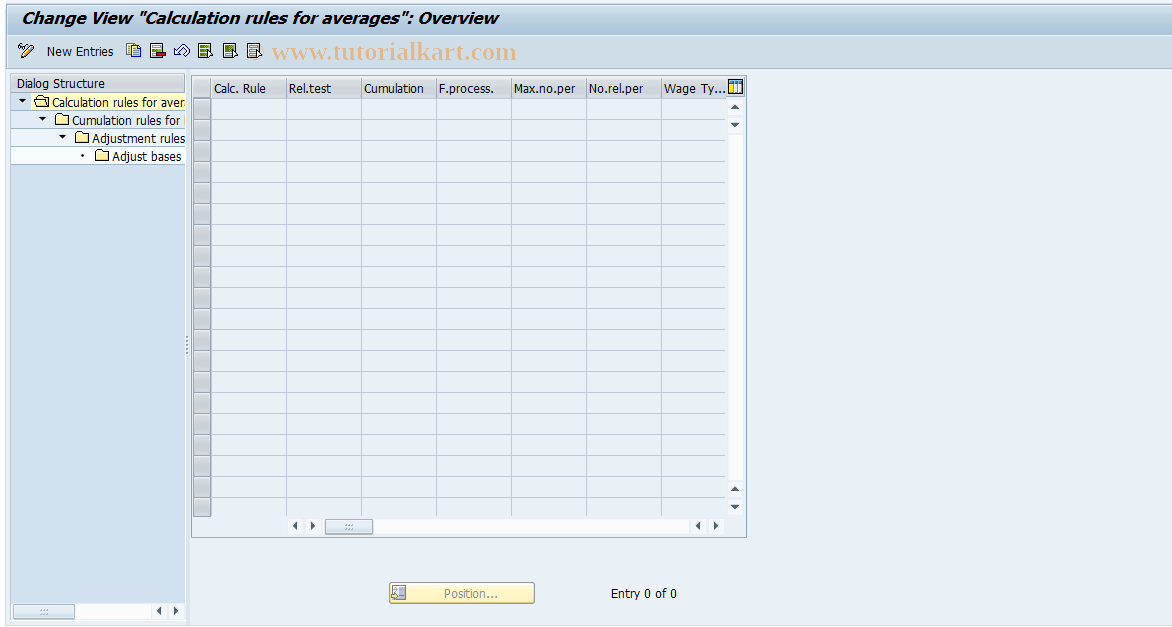Image resolution: width=1172 pixels, height=627 pixels.
Task: Click the New Entries button
Action: (x=80, y=52)
